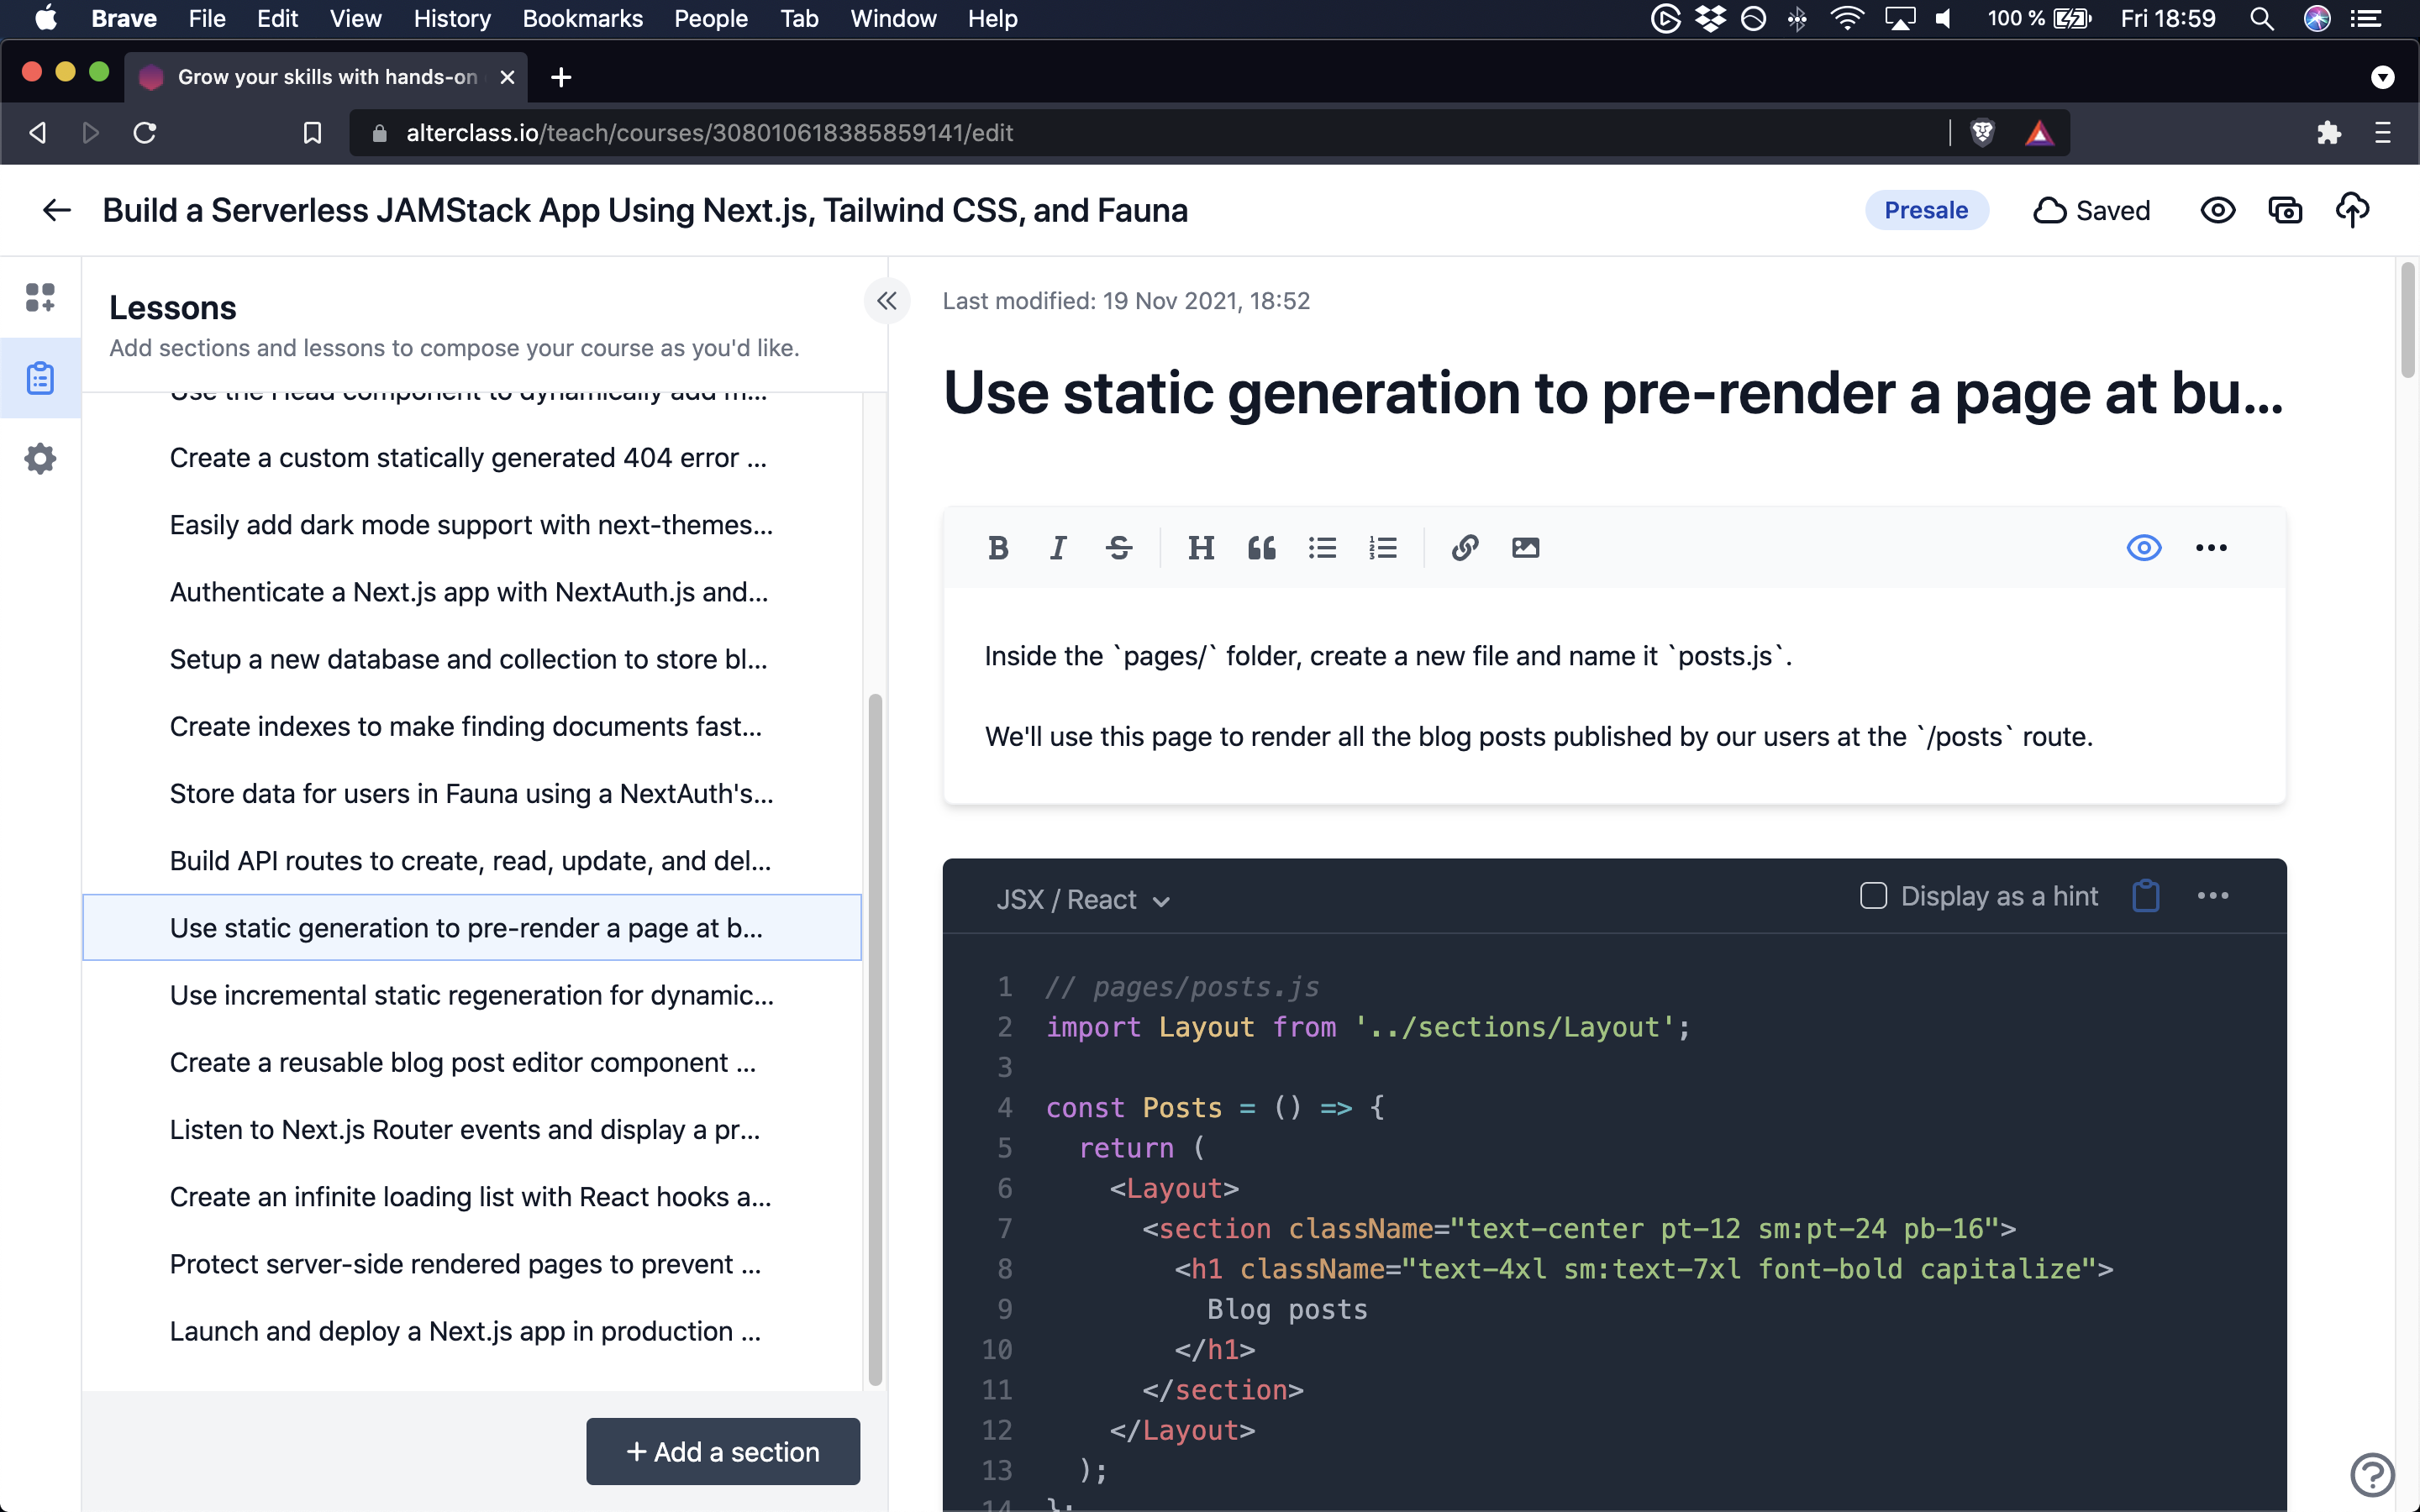Open the code block three-dot options menu
The height and width of the screenshot is (1512, 2420).
pyautogui.click(x=2212, y=896)
